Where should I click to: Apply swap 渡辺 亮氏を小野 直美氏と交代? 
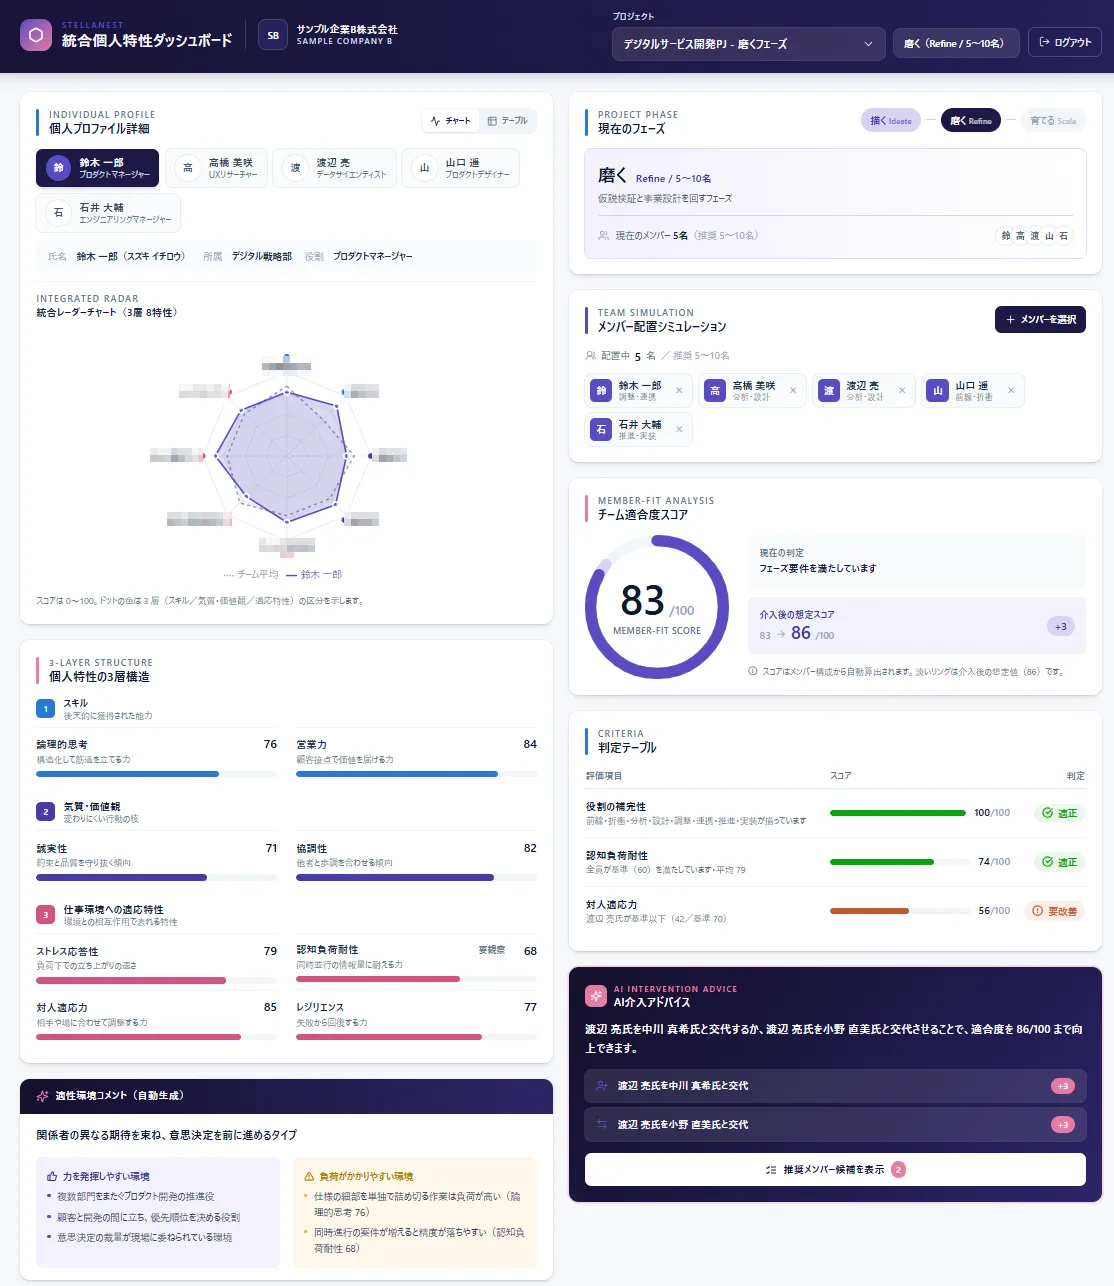(835, 1125)
